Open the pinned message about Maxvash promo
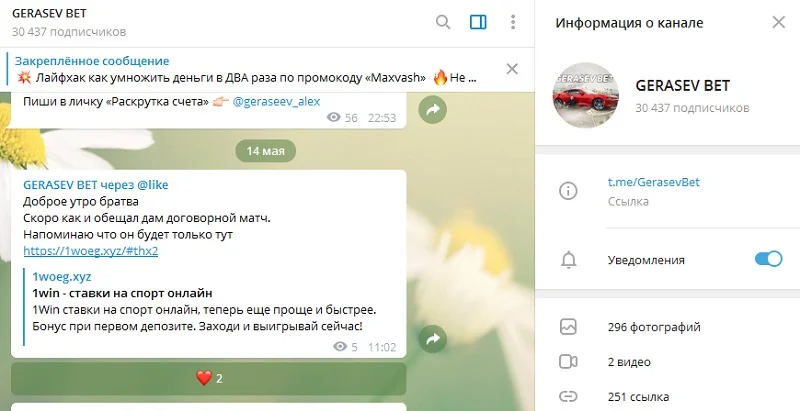This screenshot has width=800, height=411. (x=246, y=69)
